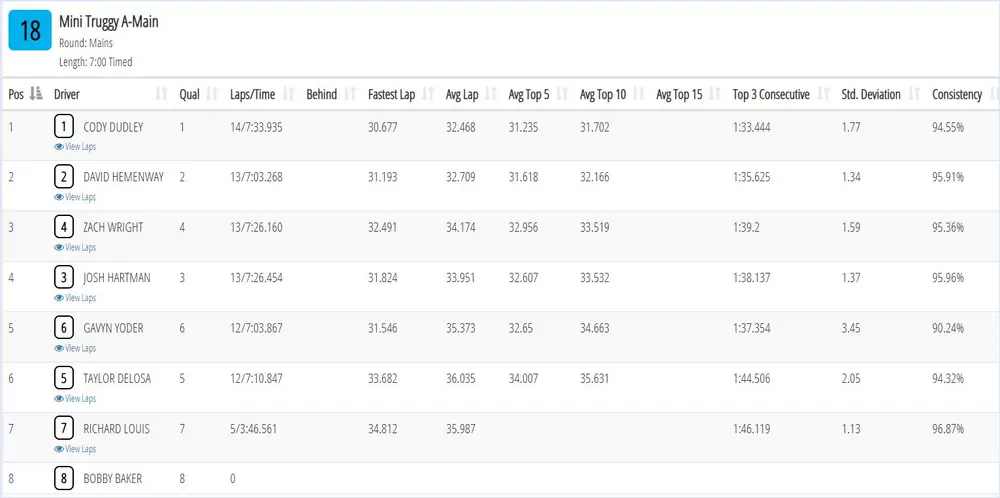View laps for Gavyn Yoder

click(75, 348)
